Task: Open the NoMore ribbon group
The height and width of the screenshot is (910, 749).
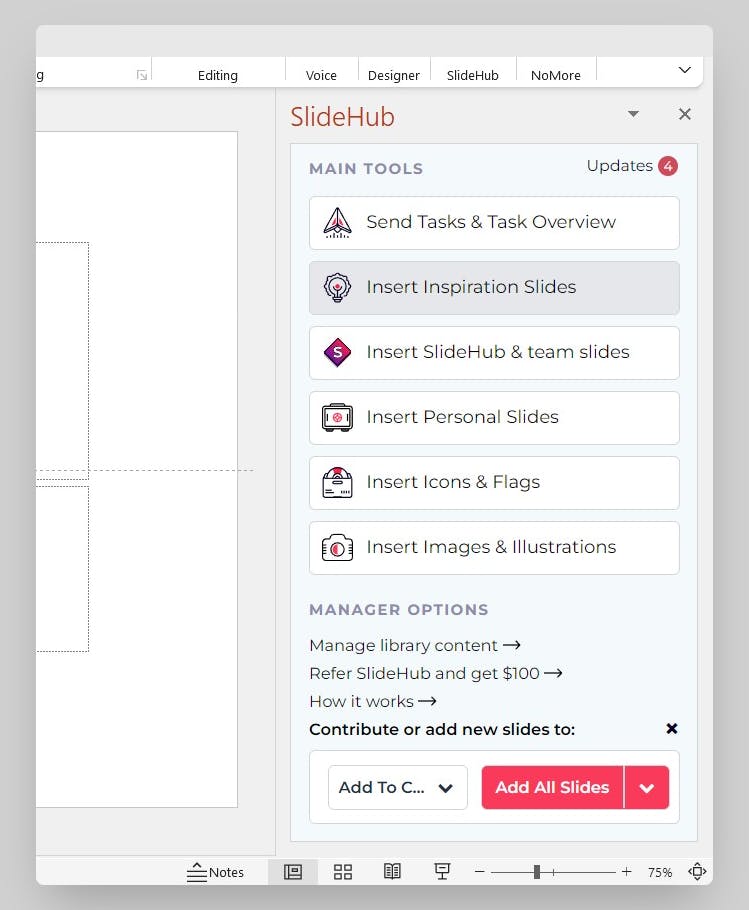Action: 556,75
